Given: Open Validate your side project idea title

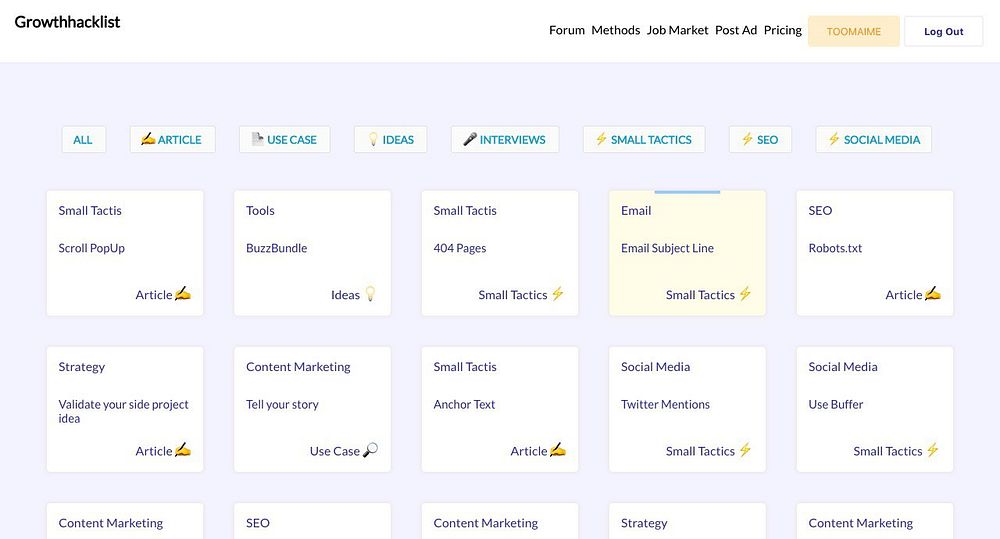Looking at the screenshot, I should pos(124,411).
